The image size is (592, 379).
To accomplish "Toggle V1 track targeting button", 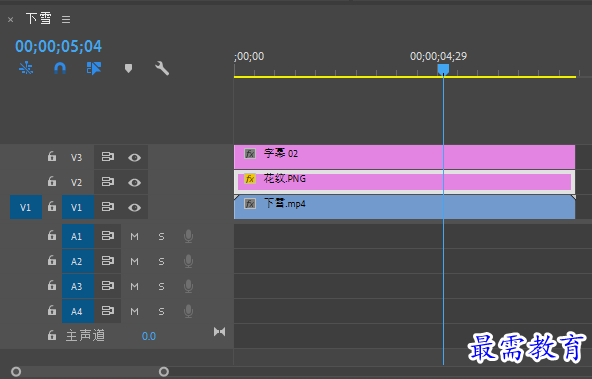I will [x=78, y=207].
